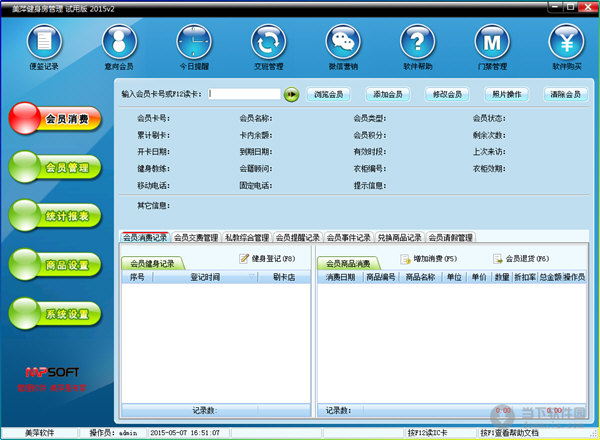Click the date time 2015-05-07 status text
600x440 pixels.
click(185, 433)
